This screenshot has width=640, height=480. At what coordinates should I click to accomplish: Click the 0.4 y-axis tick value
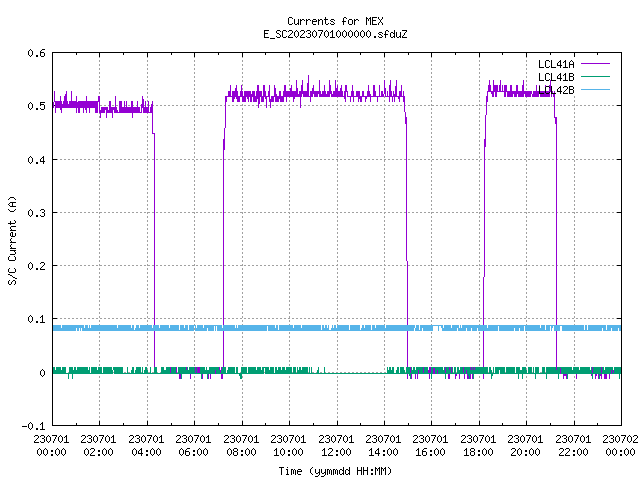(36, 160)
